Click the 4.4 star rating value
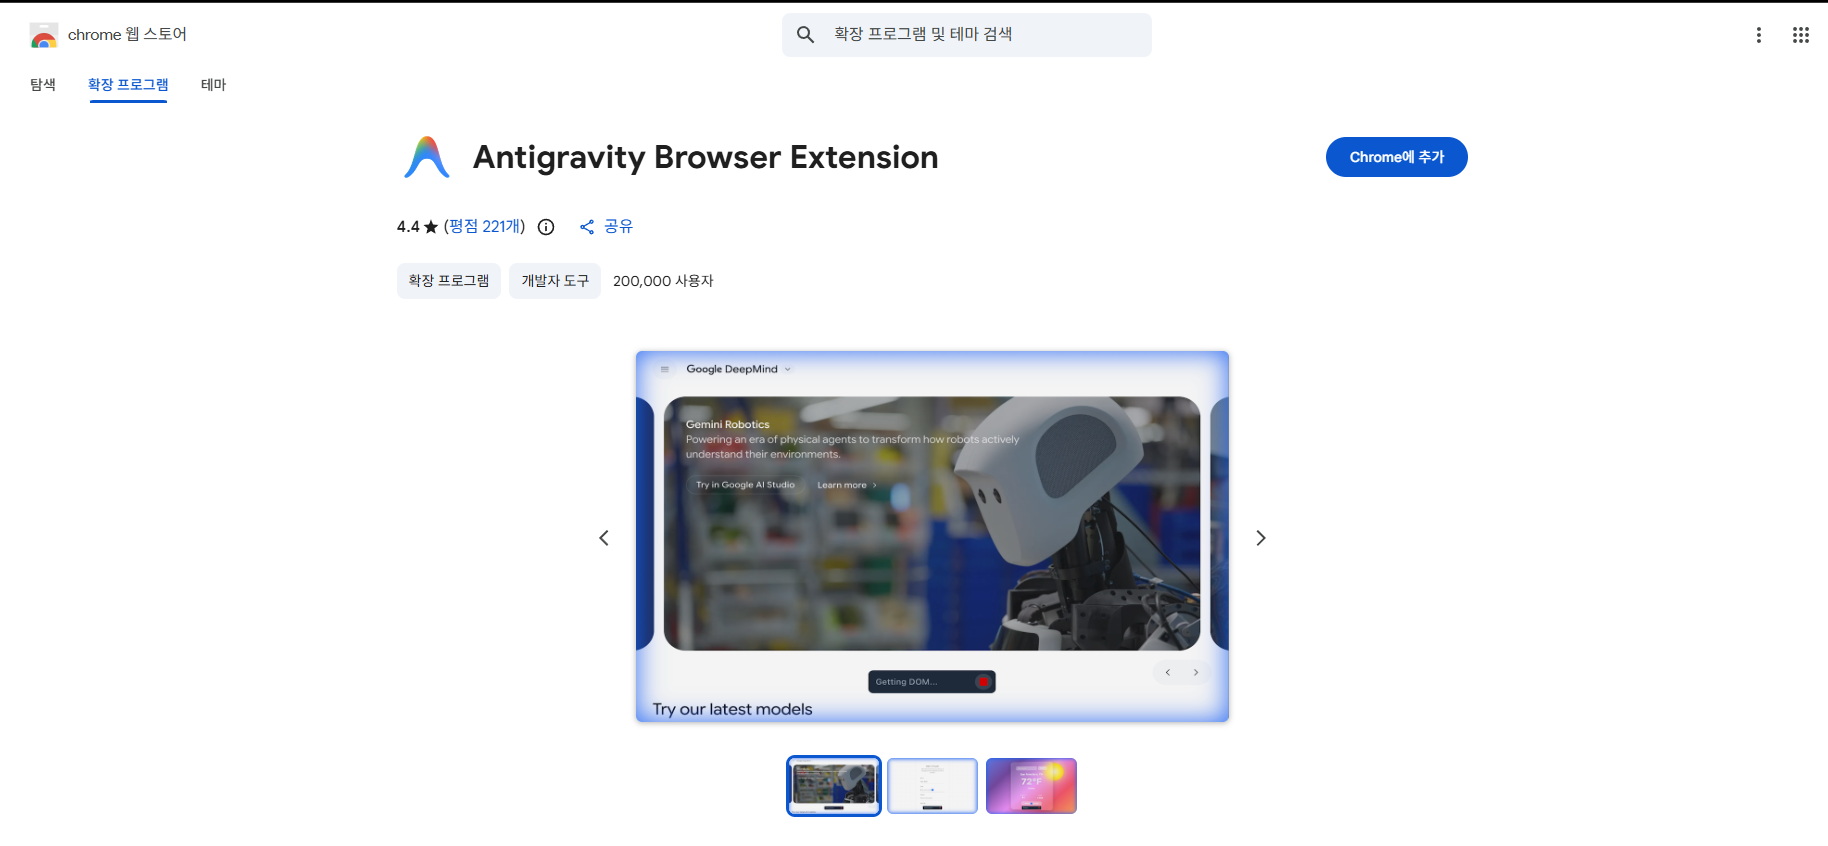The height and width of the screenshot is (846, 1828). [417, 227]
